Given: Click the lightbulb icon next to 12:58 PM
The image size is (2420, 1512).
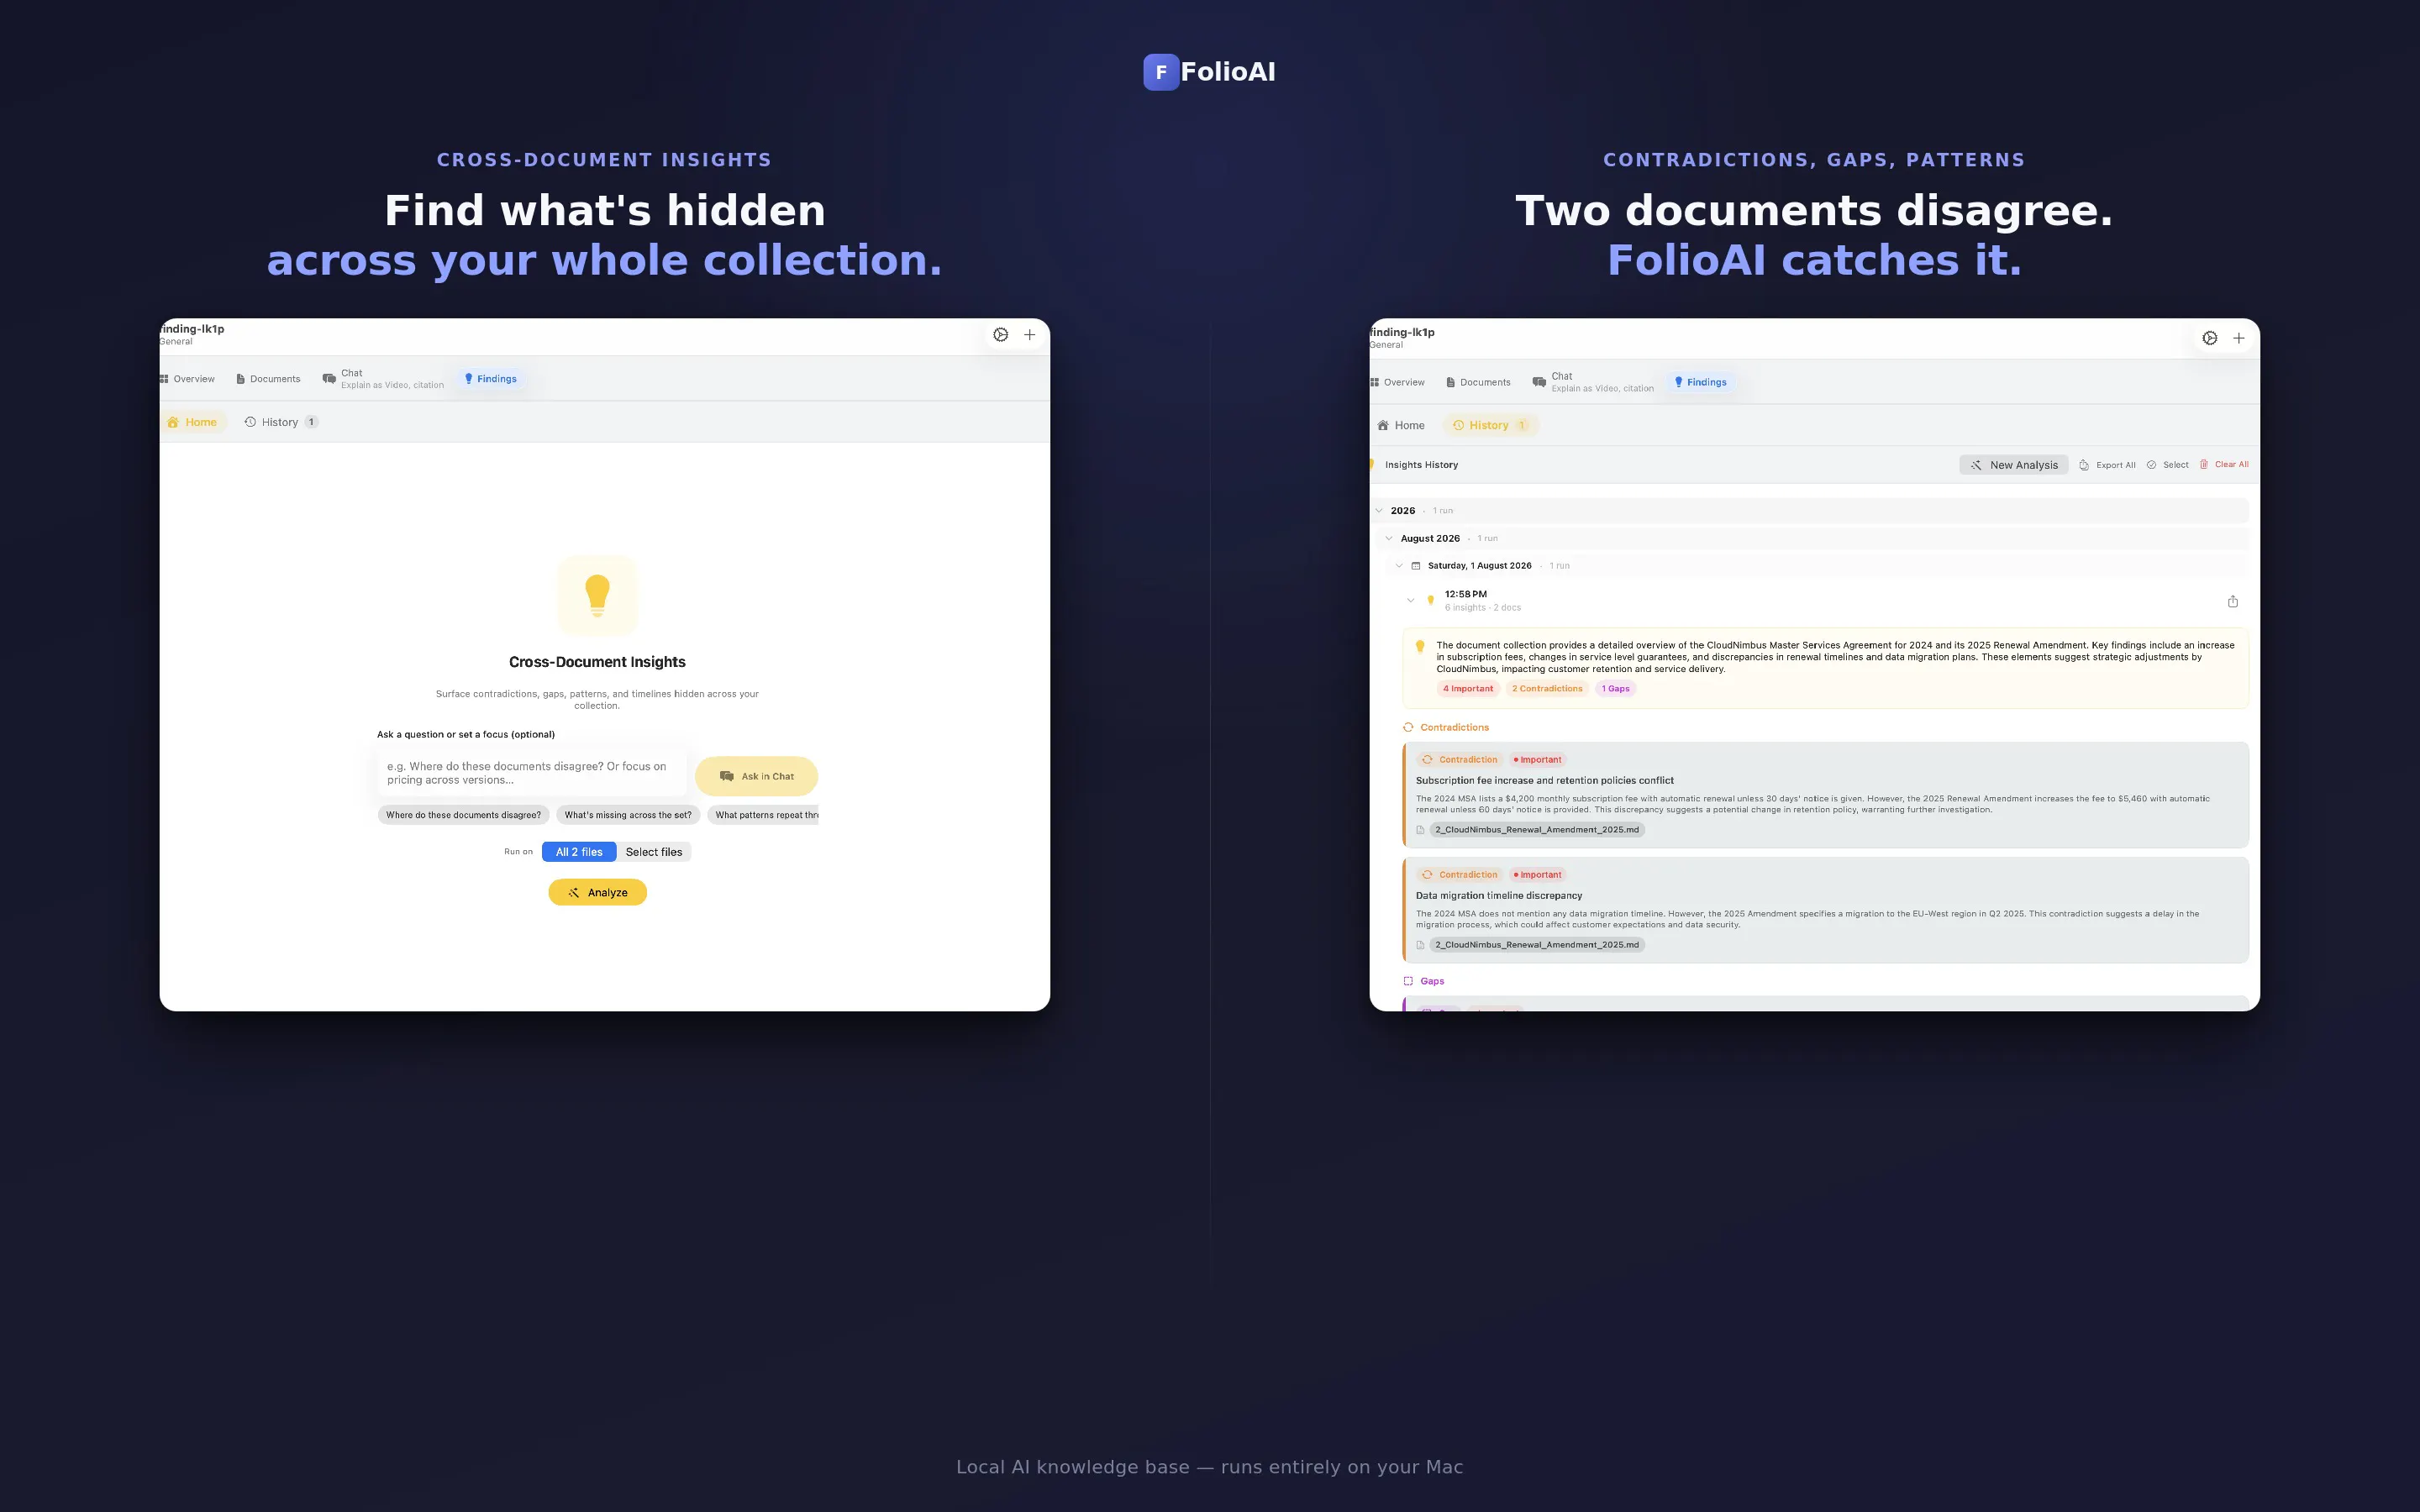Looking at the screenshot, I should coord(1430,600).
